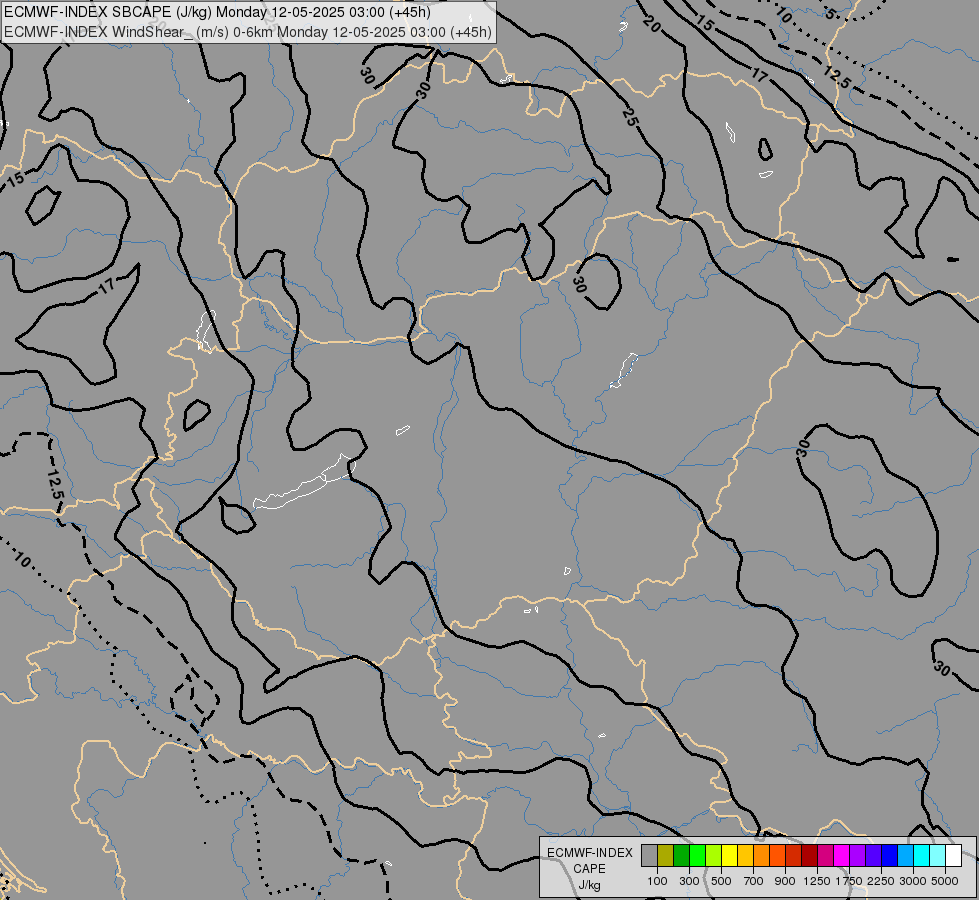Choose the bright cyan swatch starting at 3000
Image resolution: width=979 pixels, height=900 pixels.
coord(922,855)
